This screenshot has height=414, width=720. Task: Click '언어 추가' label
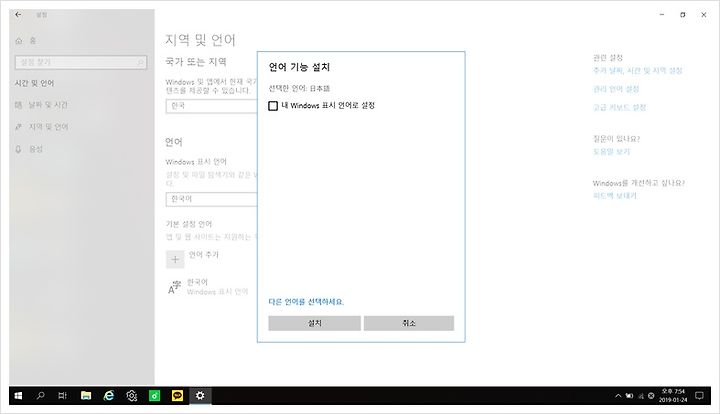pos(203,255)
